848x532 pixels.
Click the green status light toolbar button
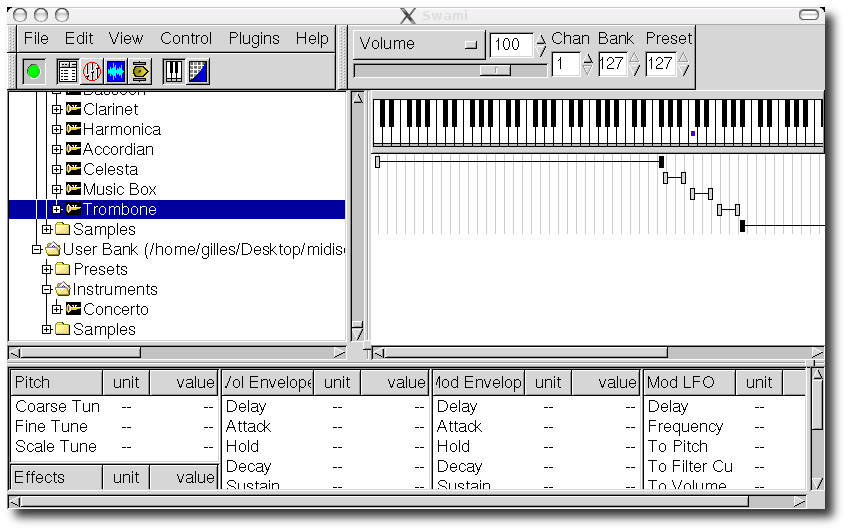[34, 71]
